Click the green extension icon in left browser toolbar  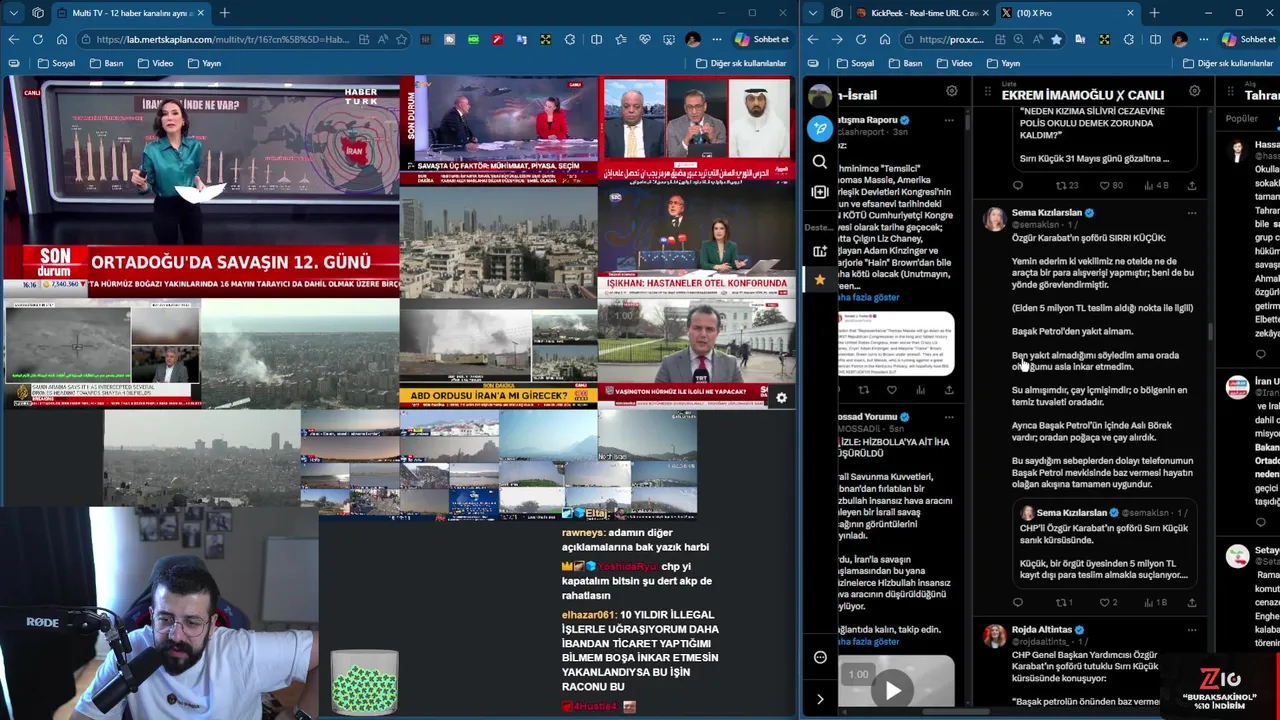473,39
